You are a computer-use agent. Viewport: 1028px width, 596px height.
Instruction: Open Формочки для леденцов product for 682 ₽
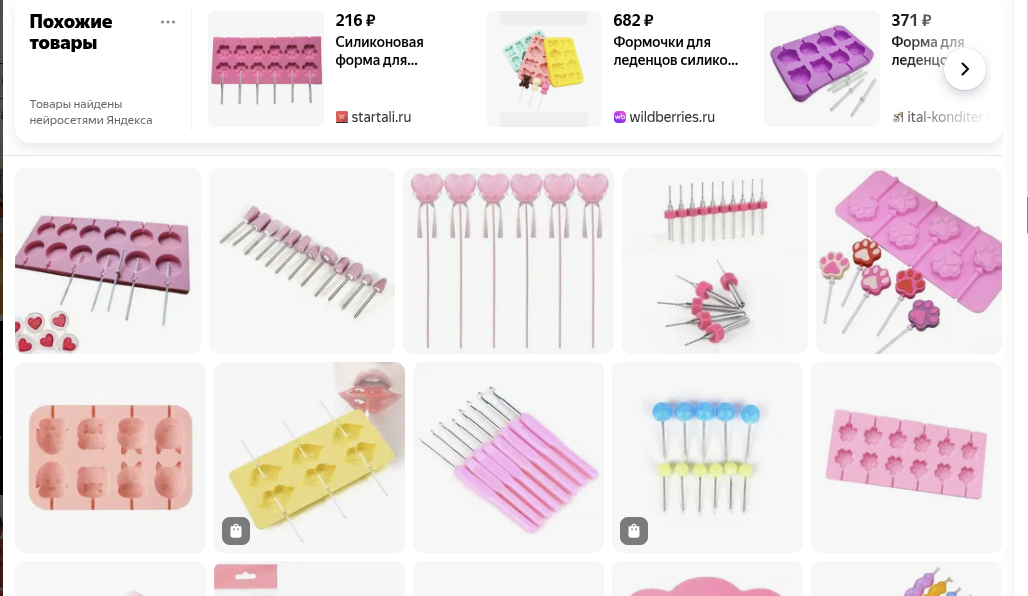[676, 51]
